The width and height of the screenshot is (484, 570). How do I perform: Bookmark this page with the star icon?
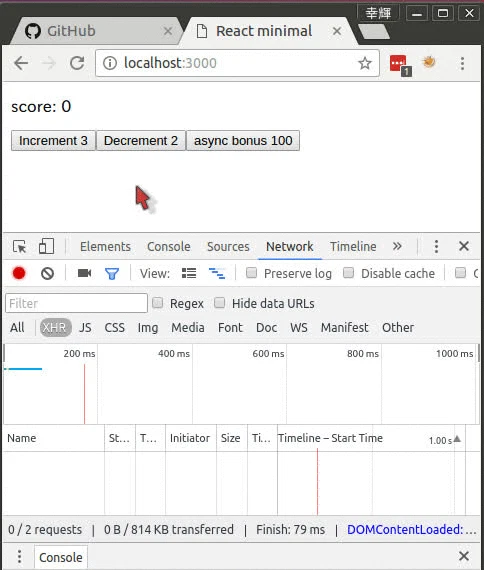pyautogui.click(x=365, y=63)
